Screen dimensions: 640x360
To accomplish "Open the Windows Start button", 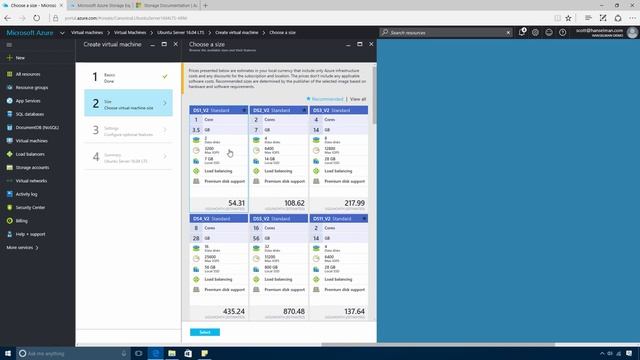I will [x=7, y=353].
